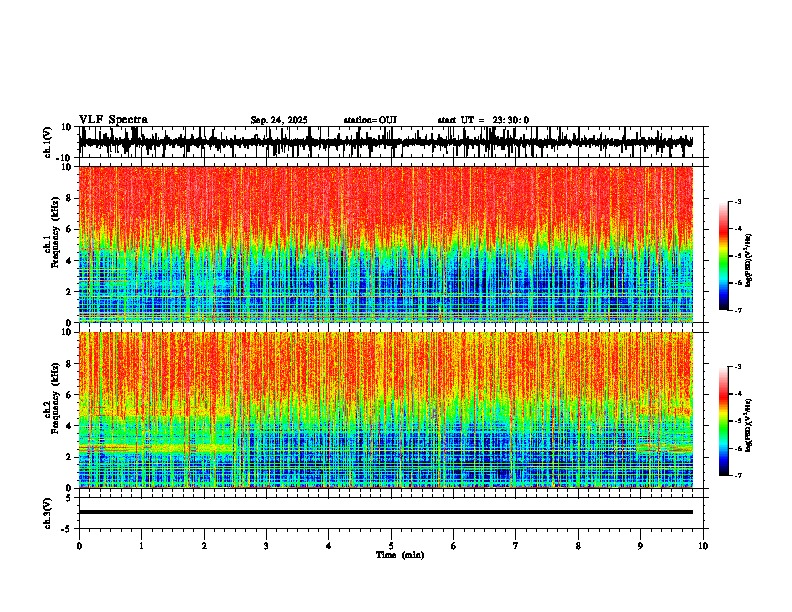The height and width of the screenshot is (612, 792).
Task: Click the 'Time (min)' axis label
Action: [x=400, y=555]
